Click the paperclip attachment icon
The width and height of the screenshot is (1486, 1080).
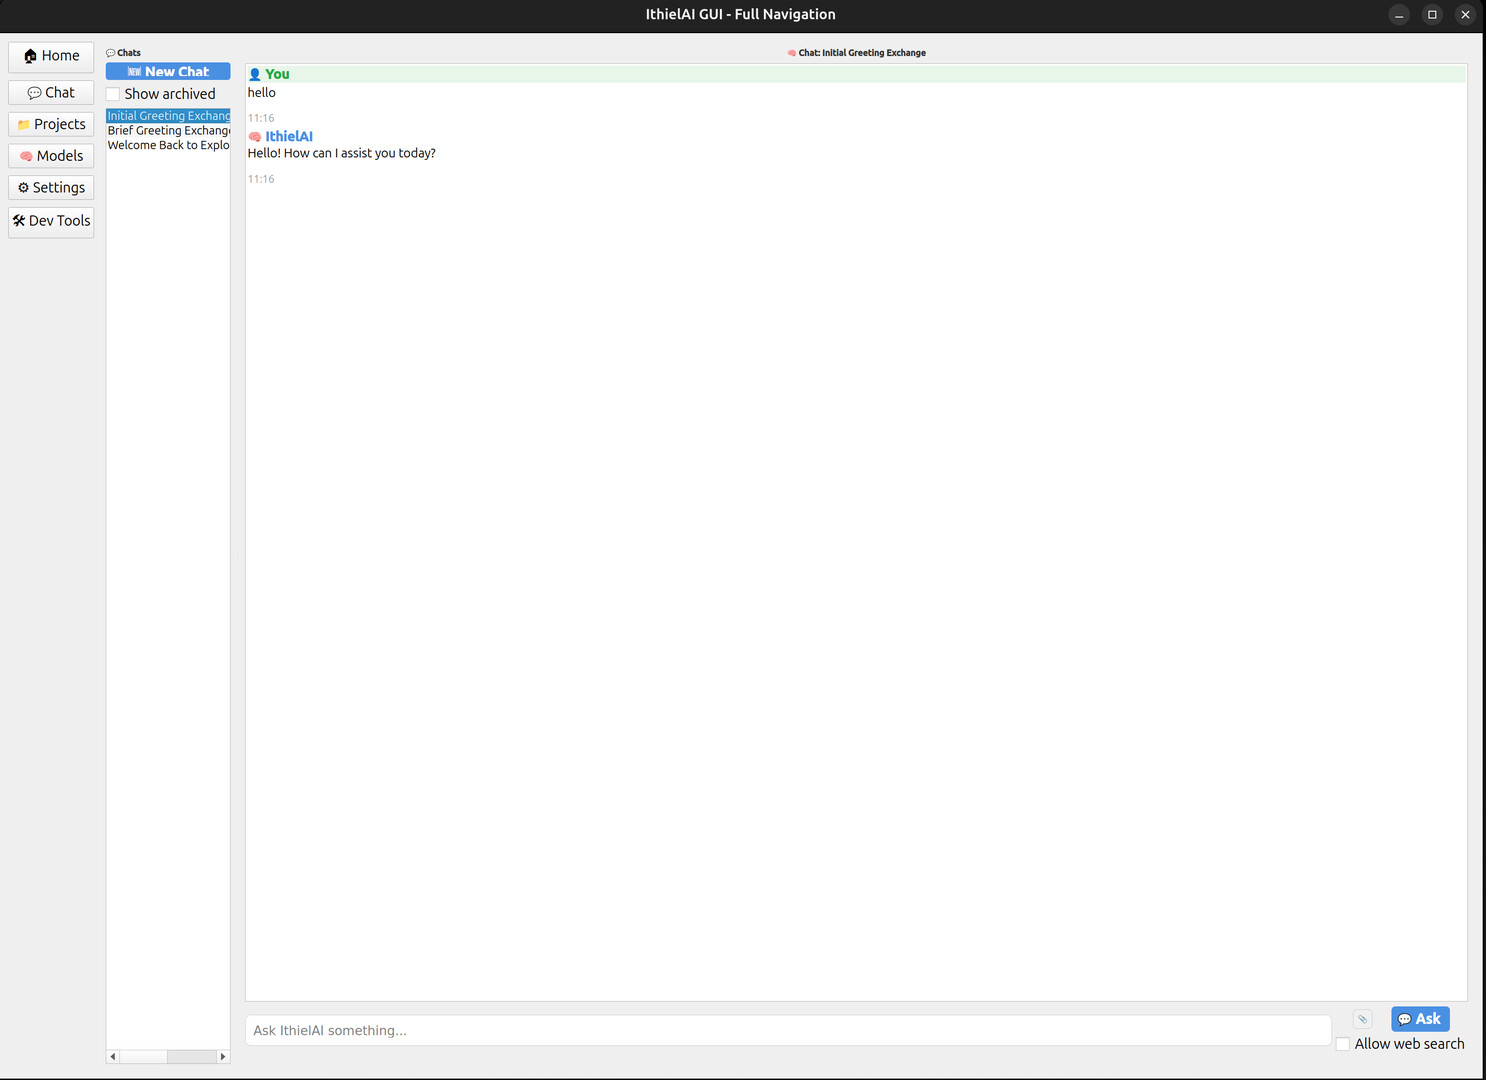1362,1018
